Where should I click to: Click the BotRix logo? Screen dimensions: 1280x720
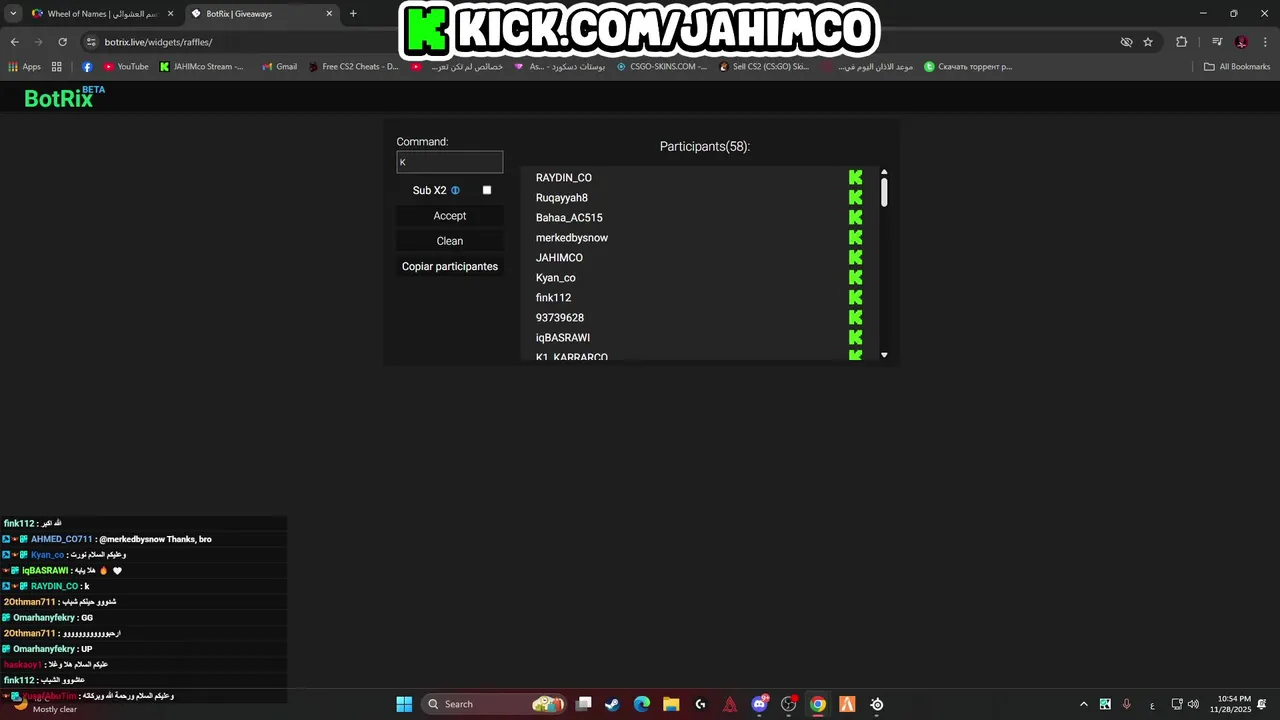point(64,97)
